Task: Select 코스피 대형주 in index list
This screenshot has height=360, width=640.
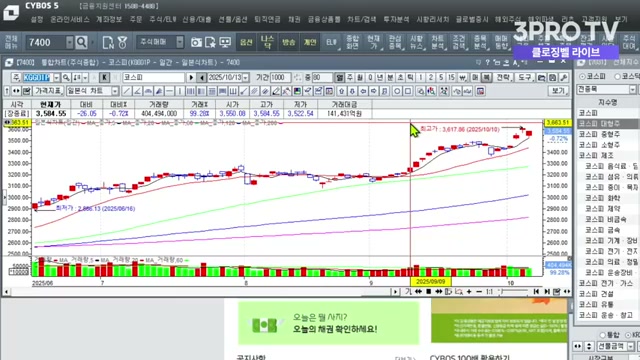Action: pos(607,123)
